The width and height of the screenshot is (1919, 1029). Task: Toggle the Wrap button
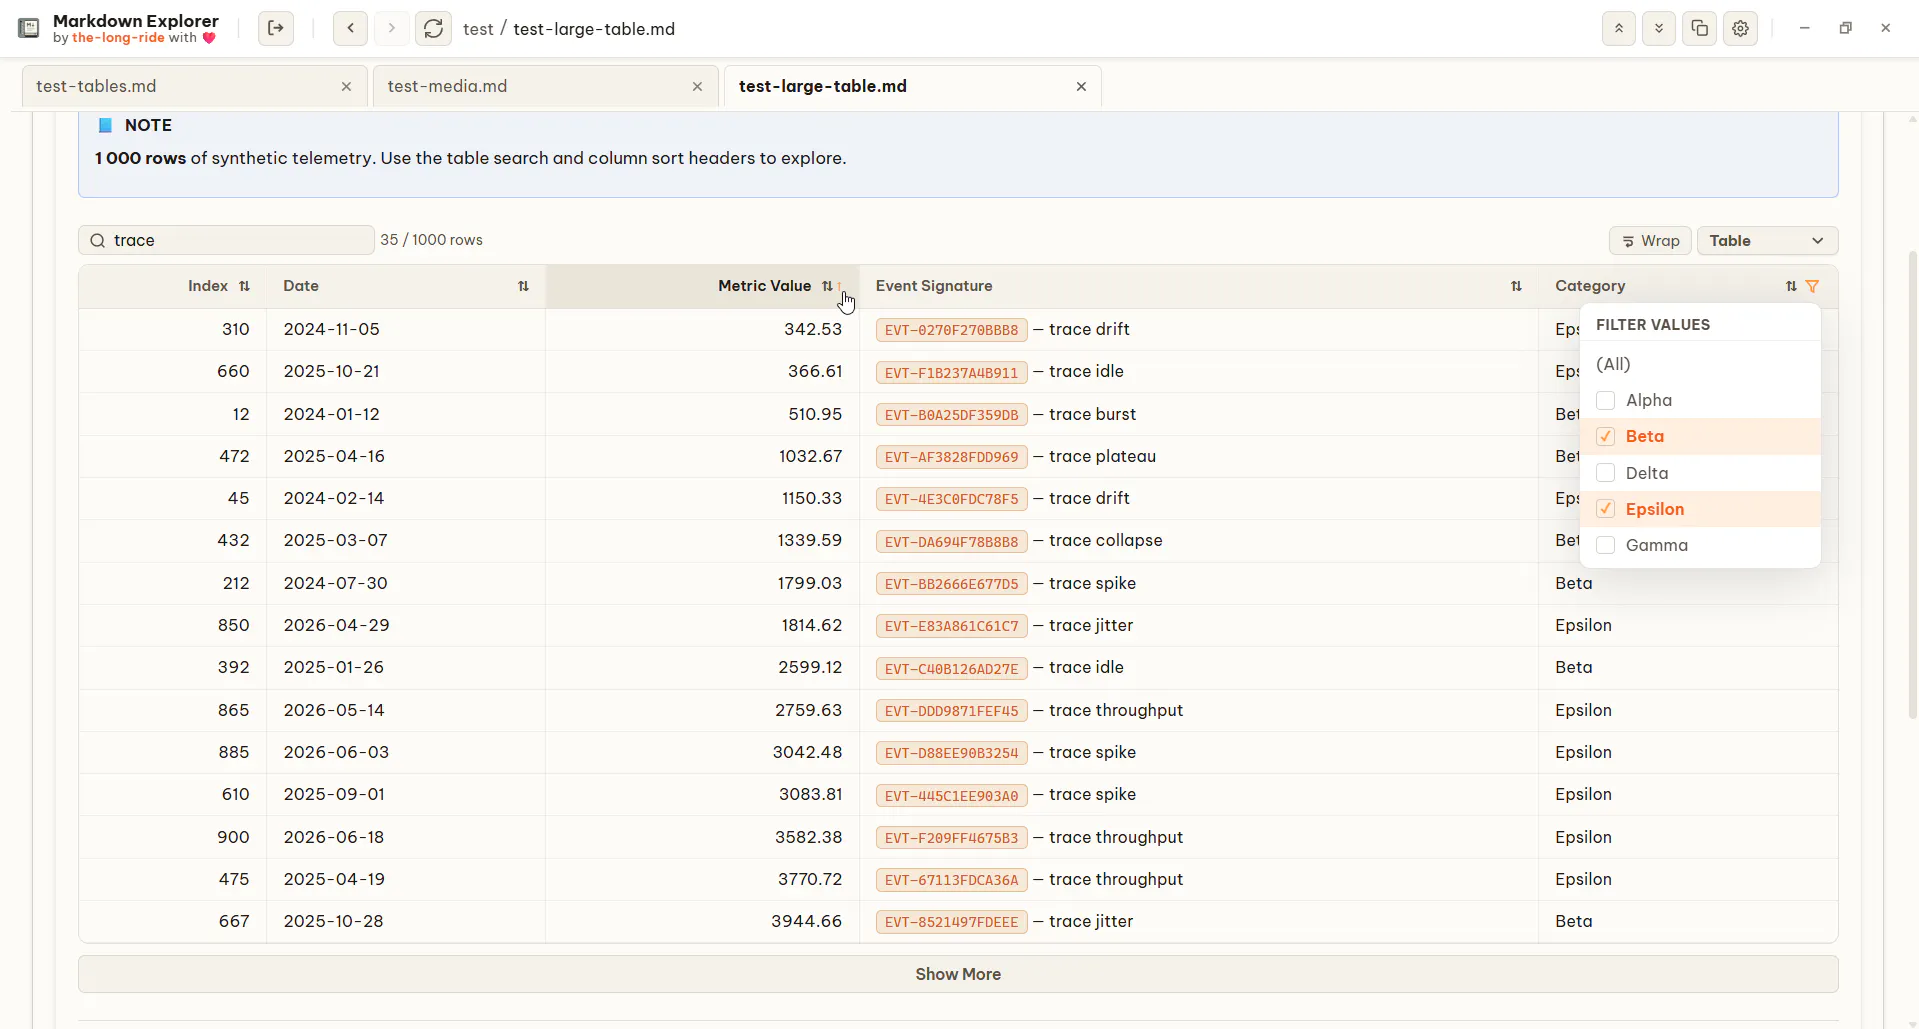(x=1650, y=241)
